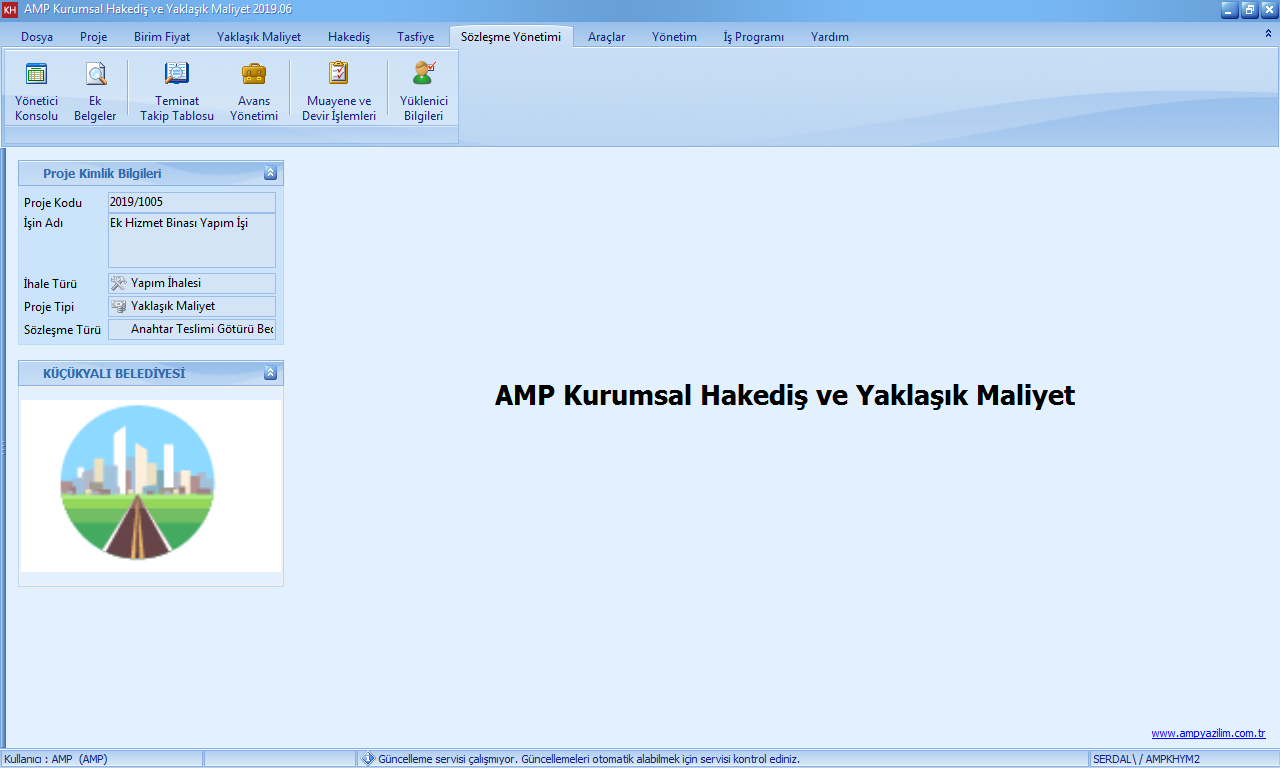Collapse the ribbon with the top-right chevron
This screenshot has height=768, width=1280.
coord(1268,34)
